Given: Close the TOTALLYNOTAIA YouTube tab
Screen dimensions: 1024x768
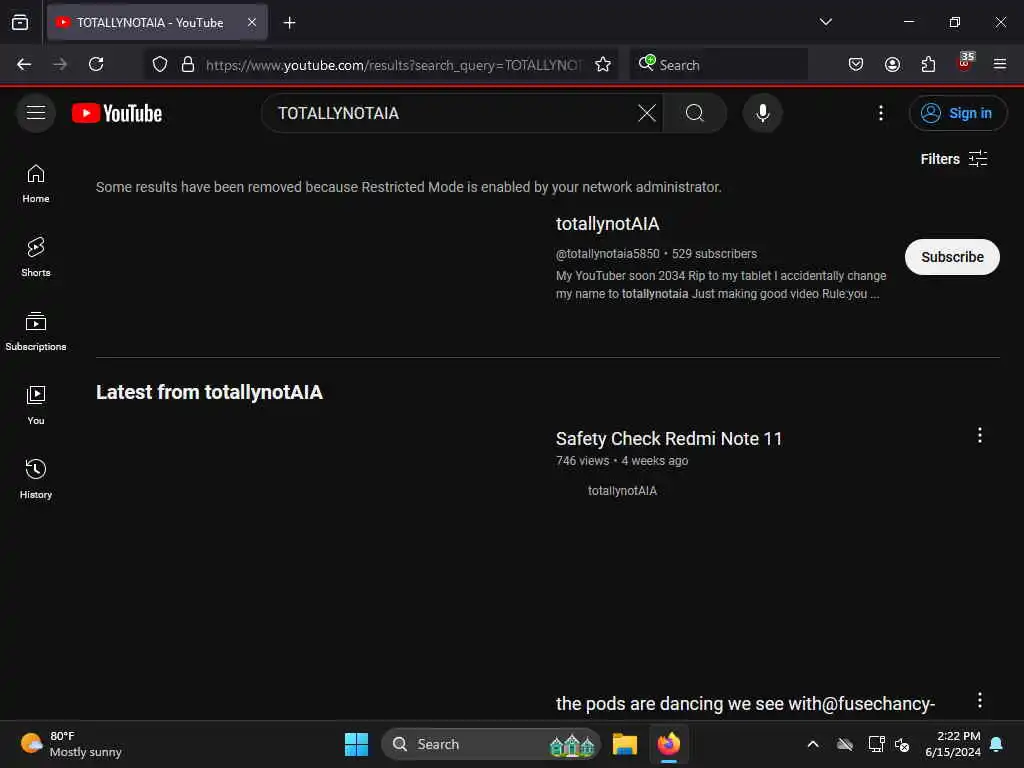Looking at the screenshot, I should [251, 22].
